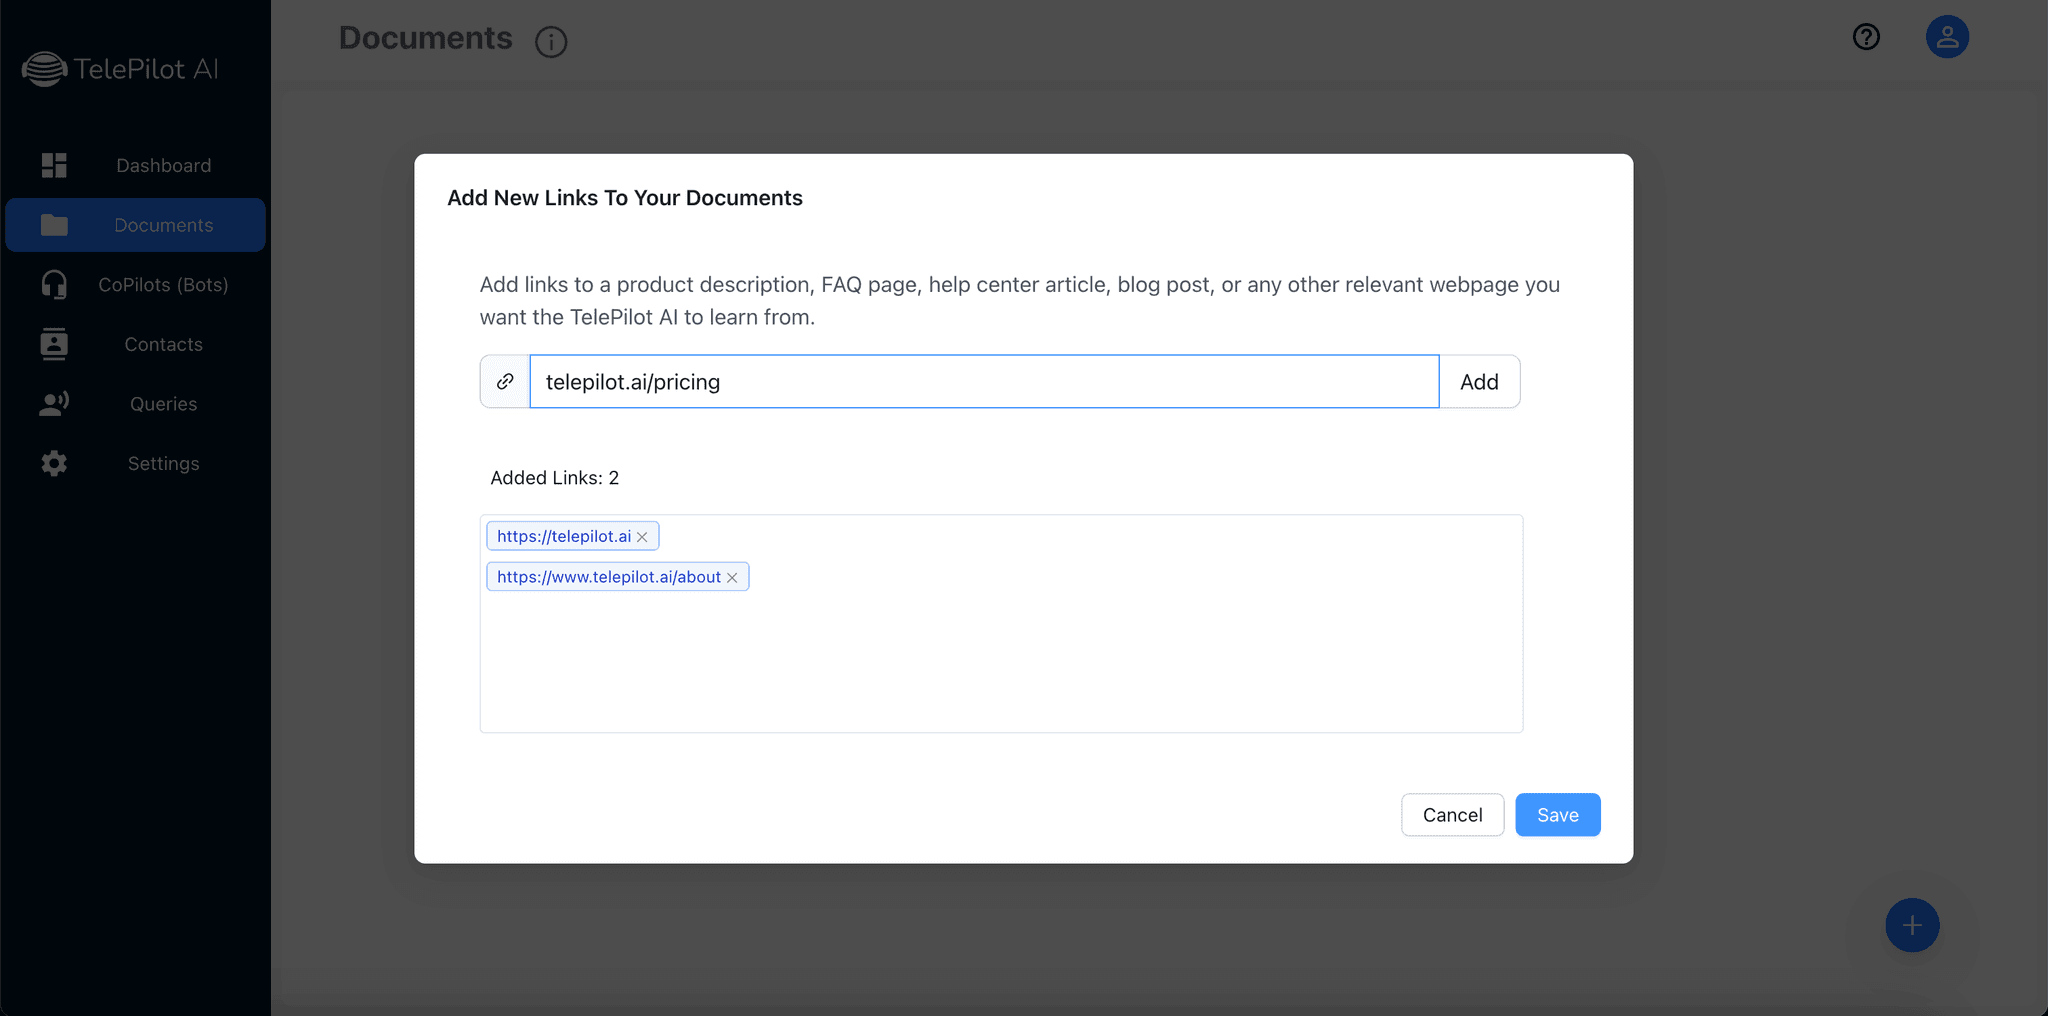Click the TelePilot AI logo
Image resolution: width=2048 pixels, height=1016 pixels.
coord(120,69)
